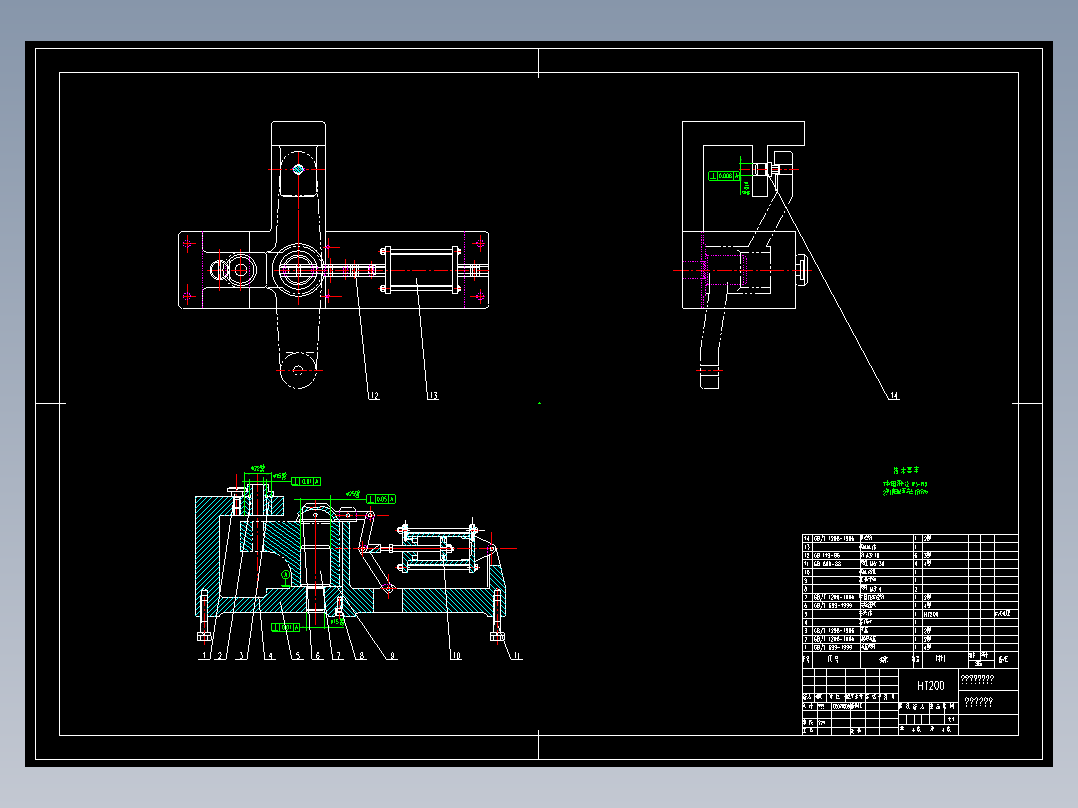Click part callout number 9 in section view
This screenshot has height=808, width=1078.
pos(393,656)
